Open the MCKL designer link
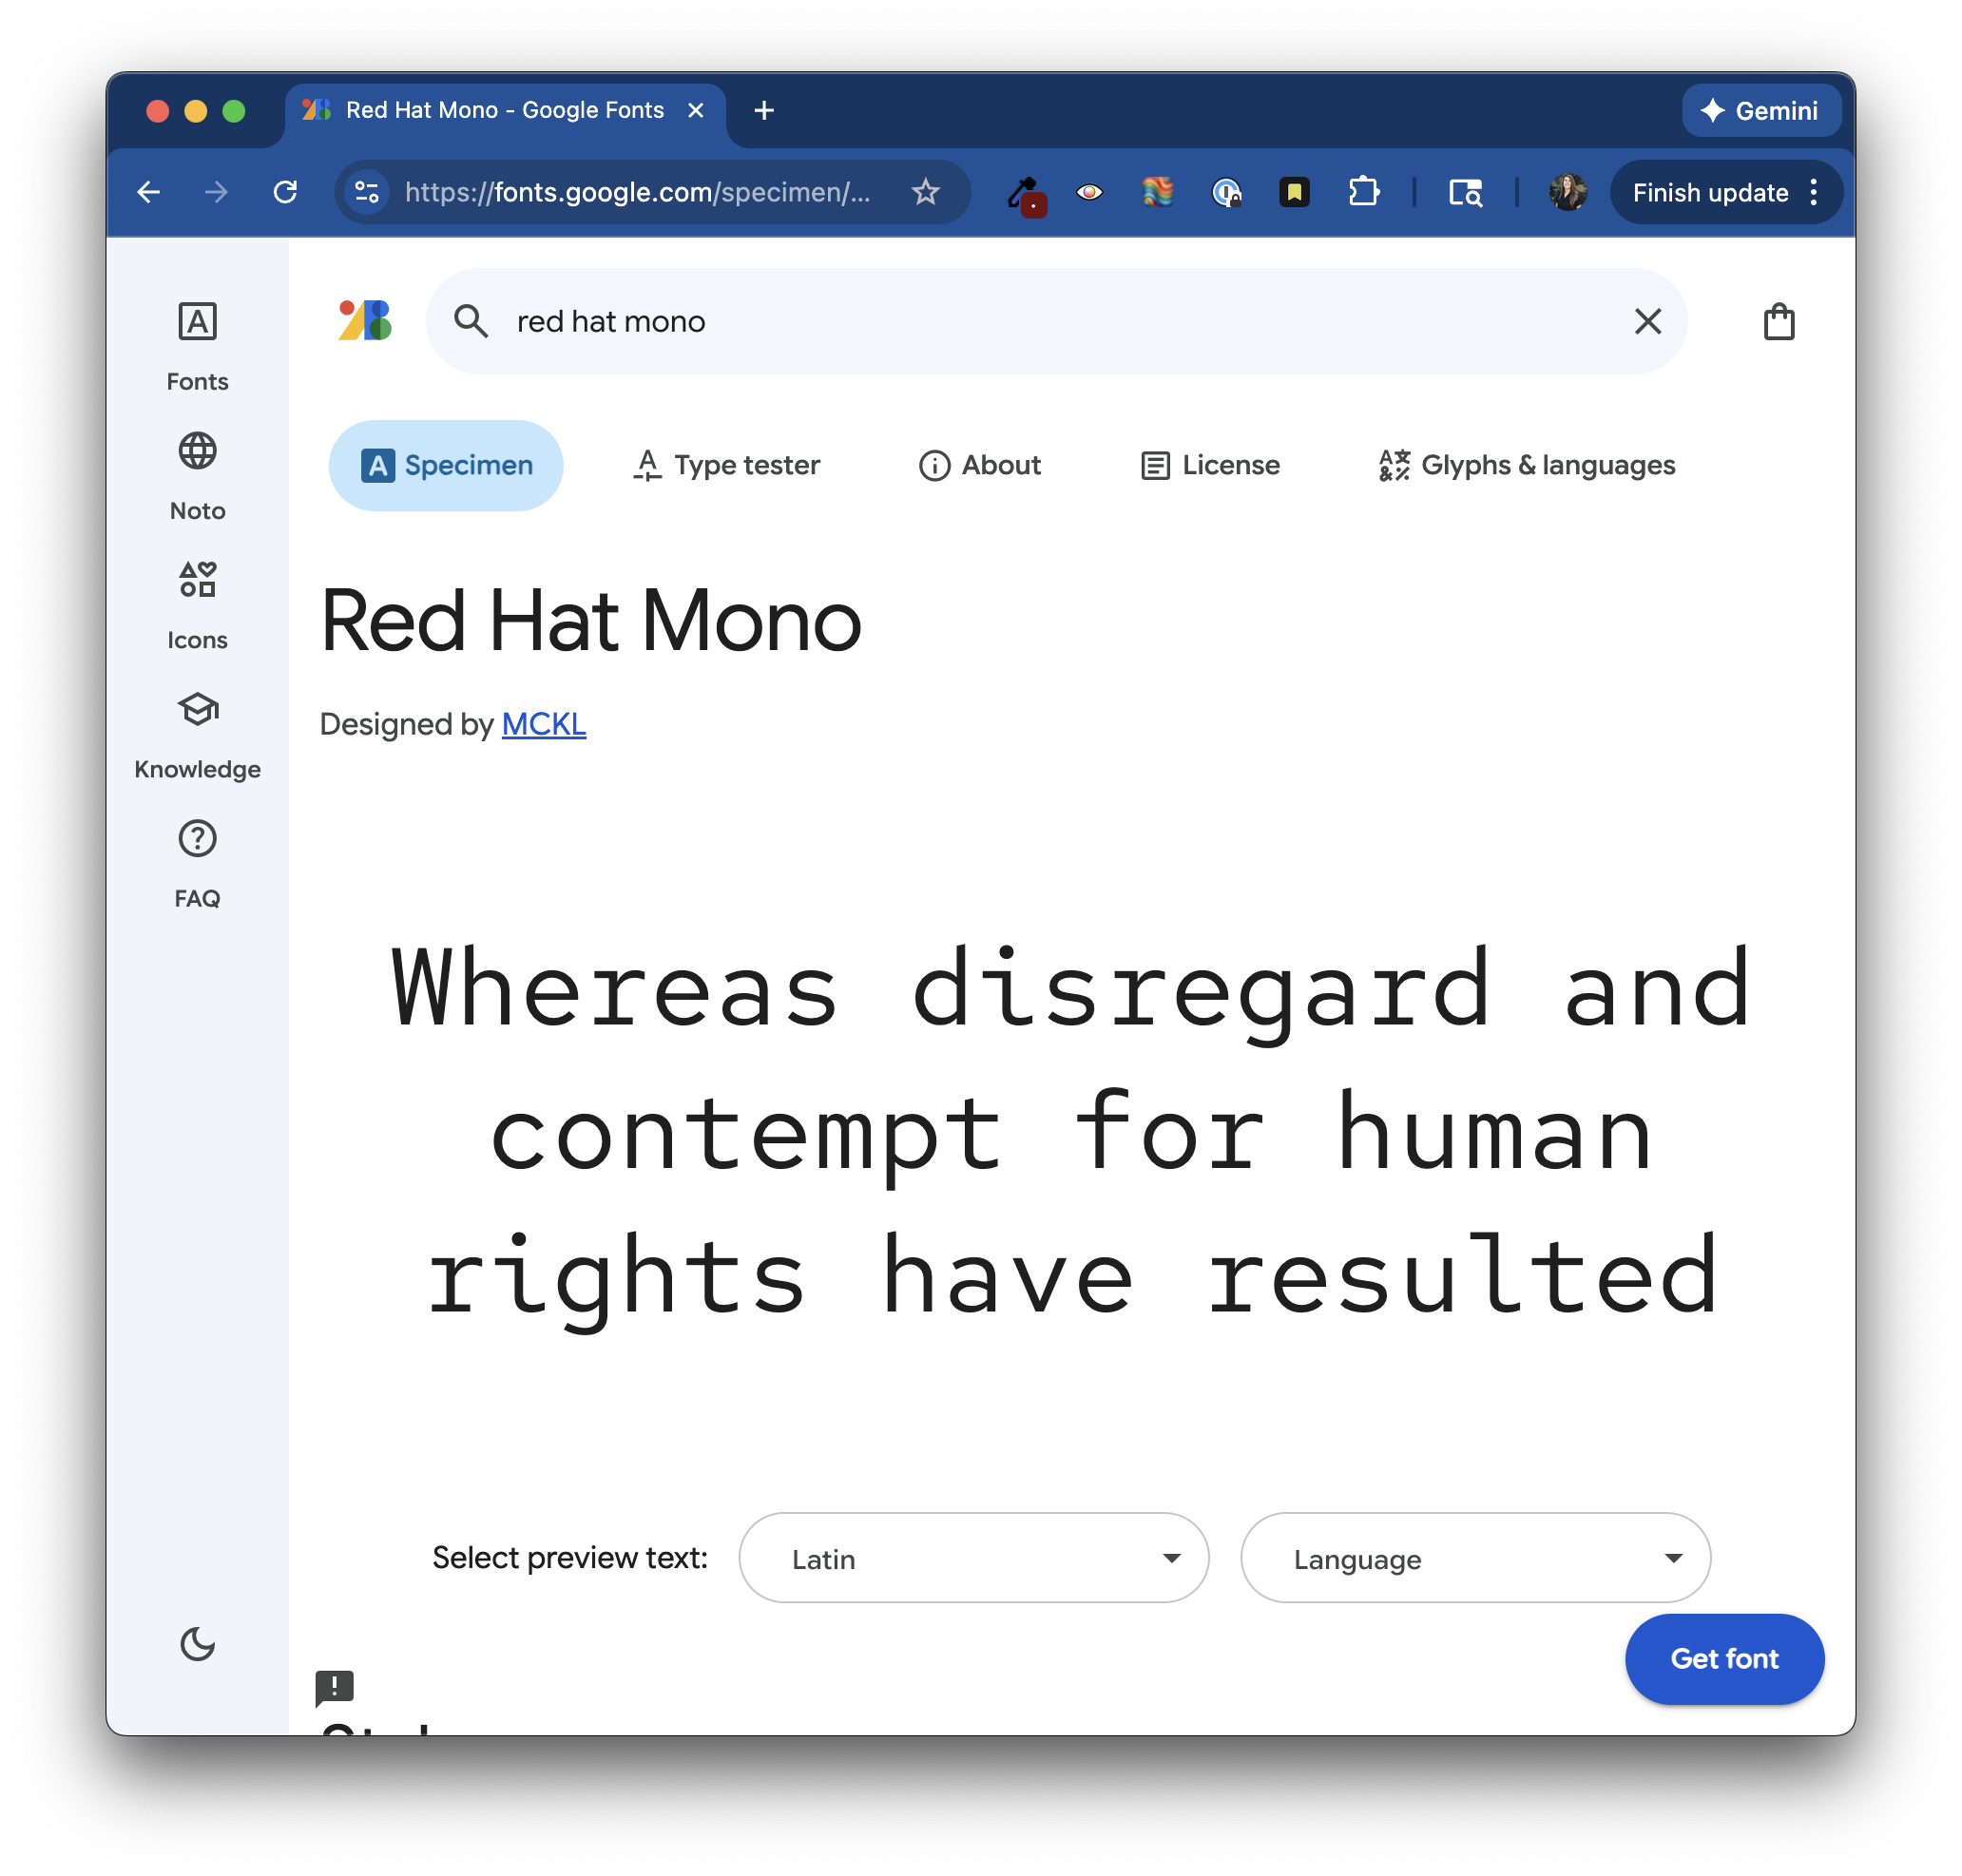1962x1876 pixels. [x=543, y=724]
